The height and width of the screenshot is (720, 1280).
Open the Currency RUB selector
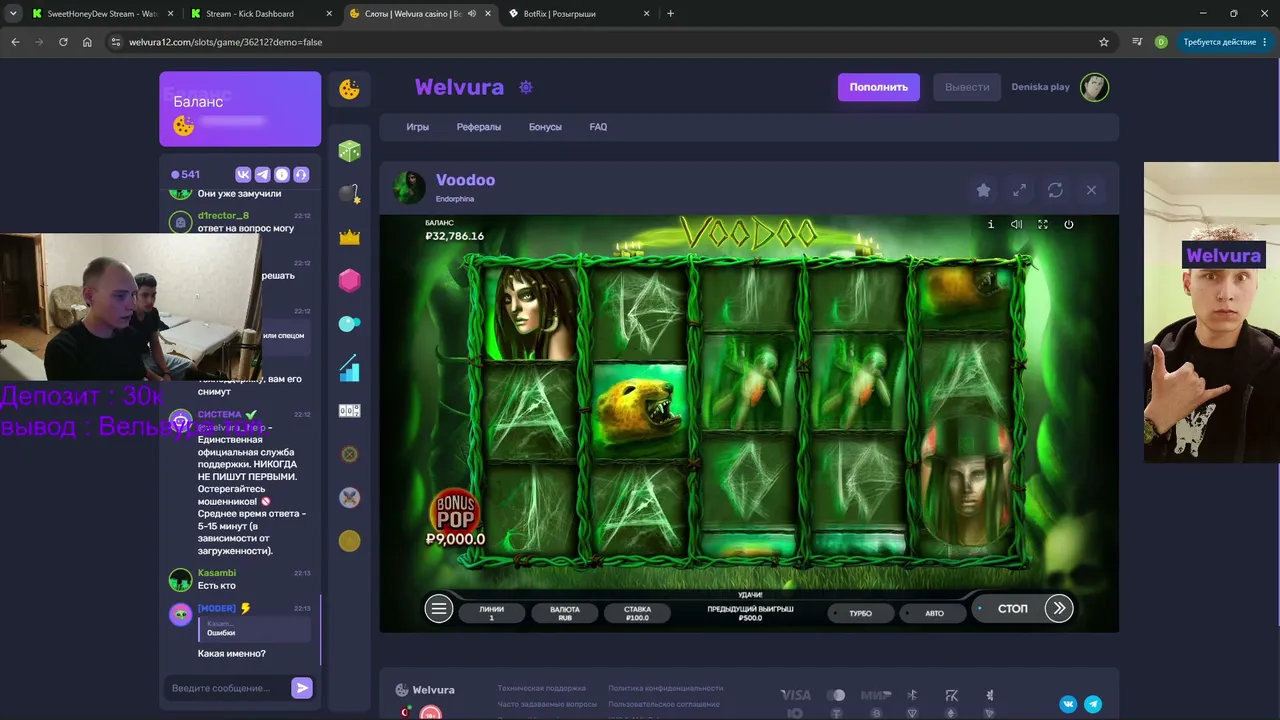tap(564, 613)
